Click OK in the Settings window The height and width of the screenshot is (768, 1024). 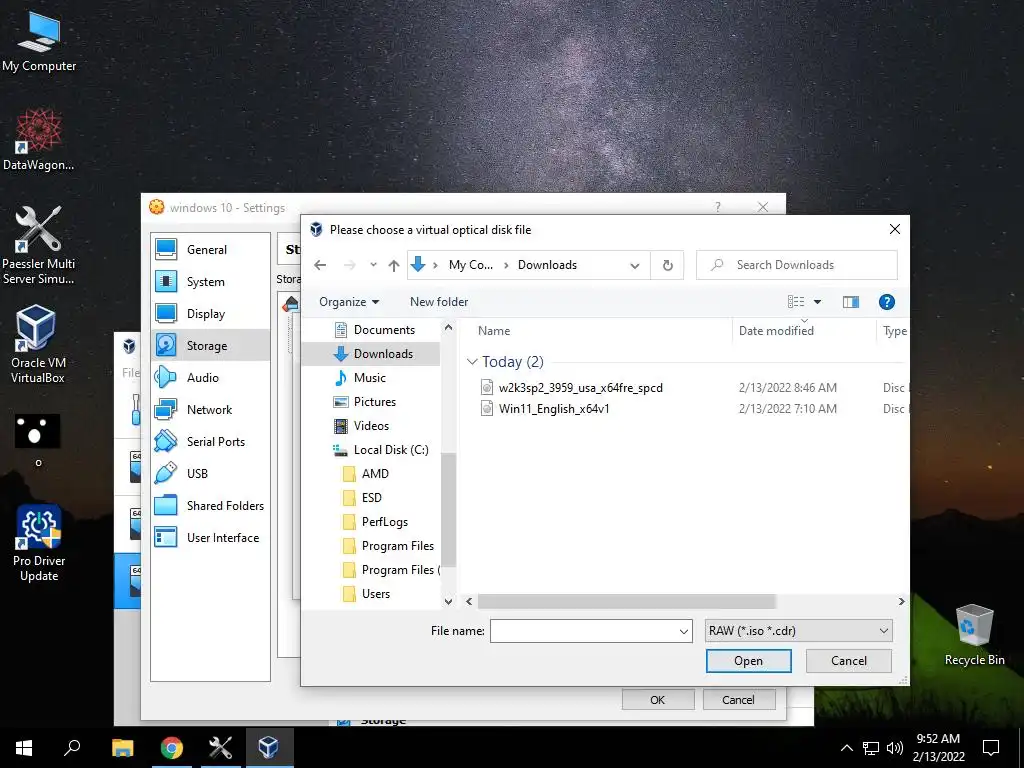(658, 699)
